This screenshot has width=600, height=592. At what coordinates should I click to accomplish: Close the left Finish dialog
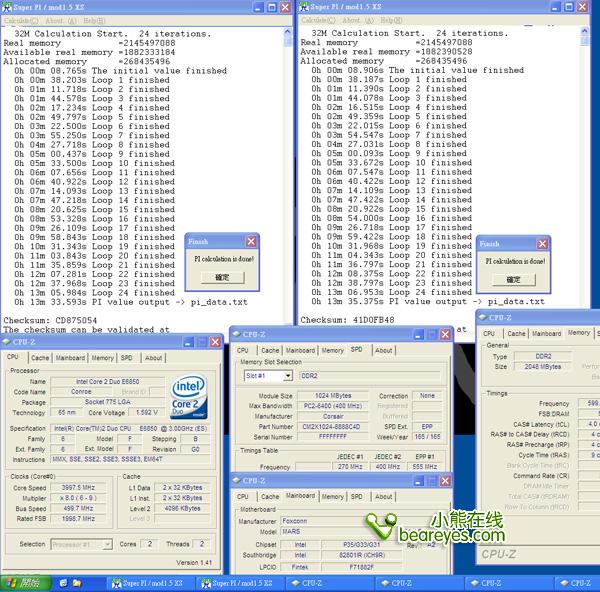251,241
